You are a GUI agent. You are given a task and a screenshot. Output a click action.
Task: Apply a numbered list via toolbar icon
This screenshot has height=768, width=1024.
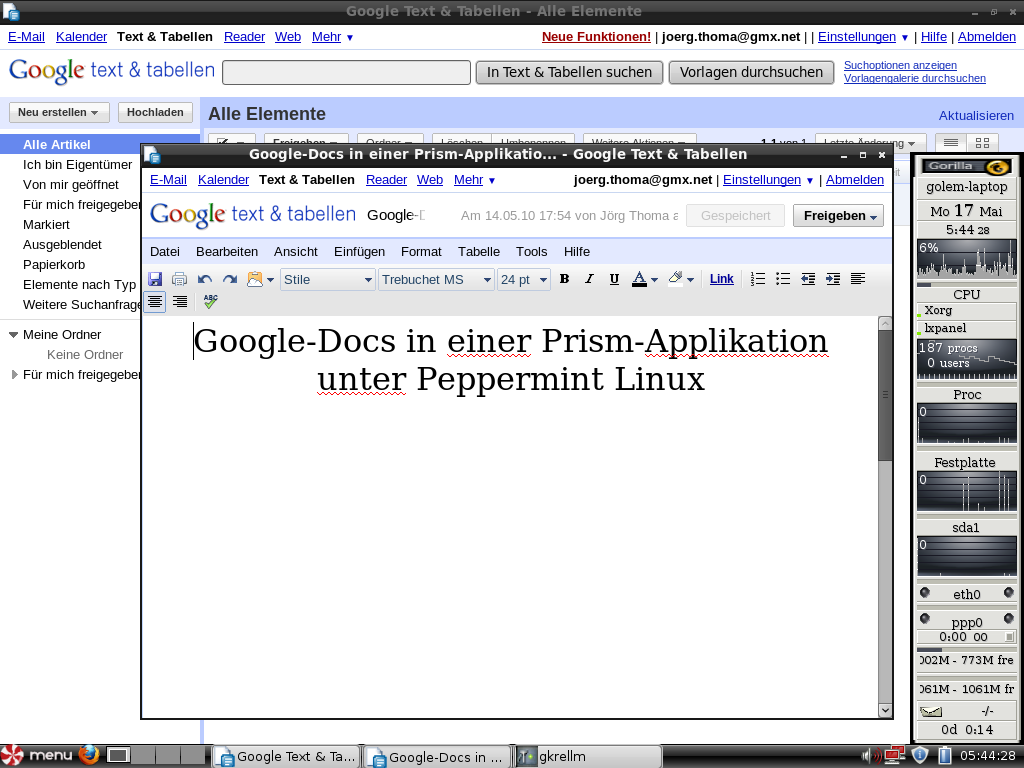(x=756, y=279)
